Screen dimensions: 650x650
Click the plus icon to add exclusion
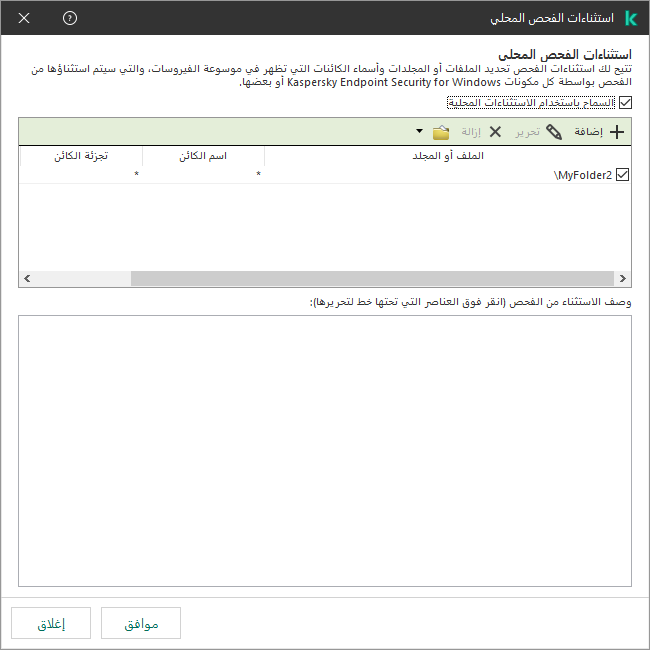tap(617, 132)
